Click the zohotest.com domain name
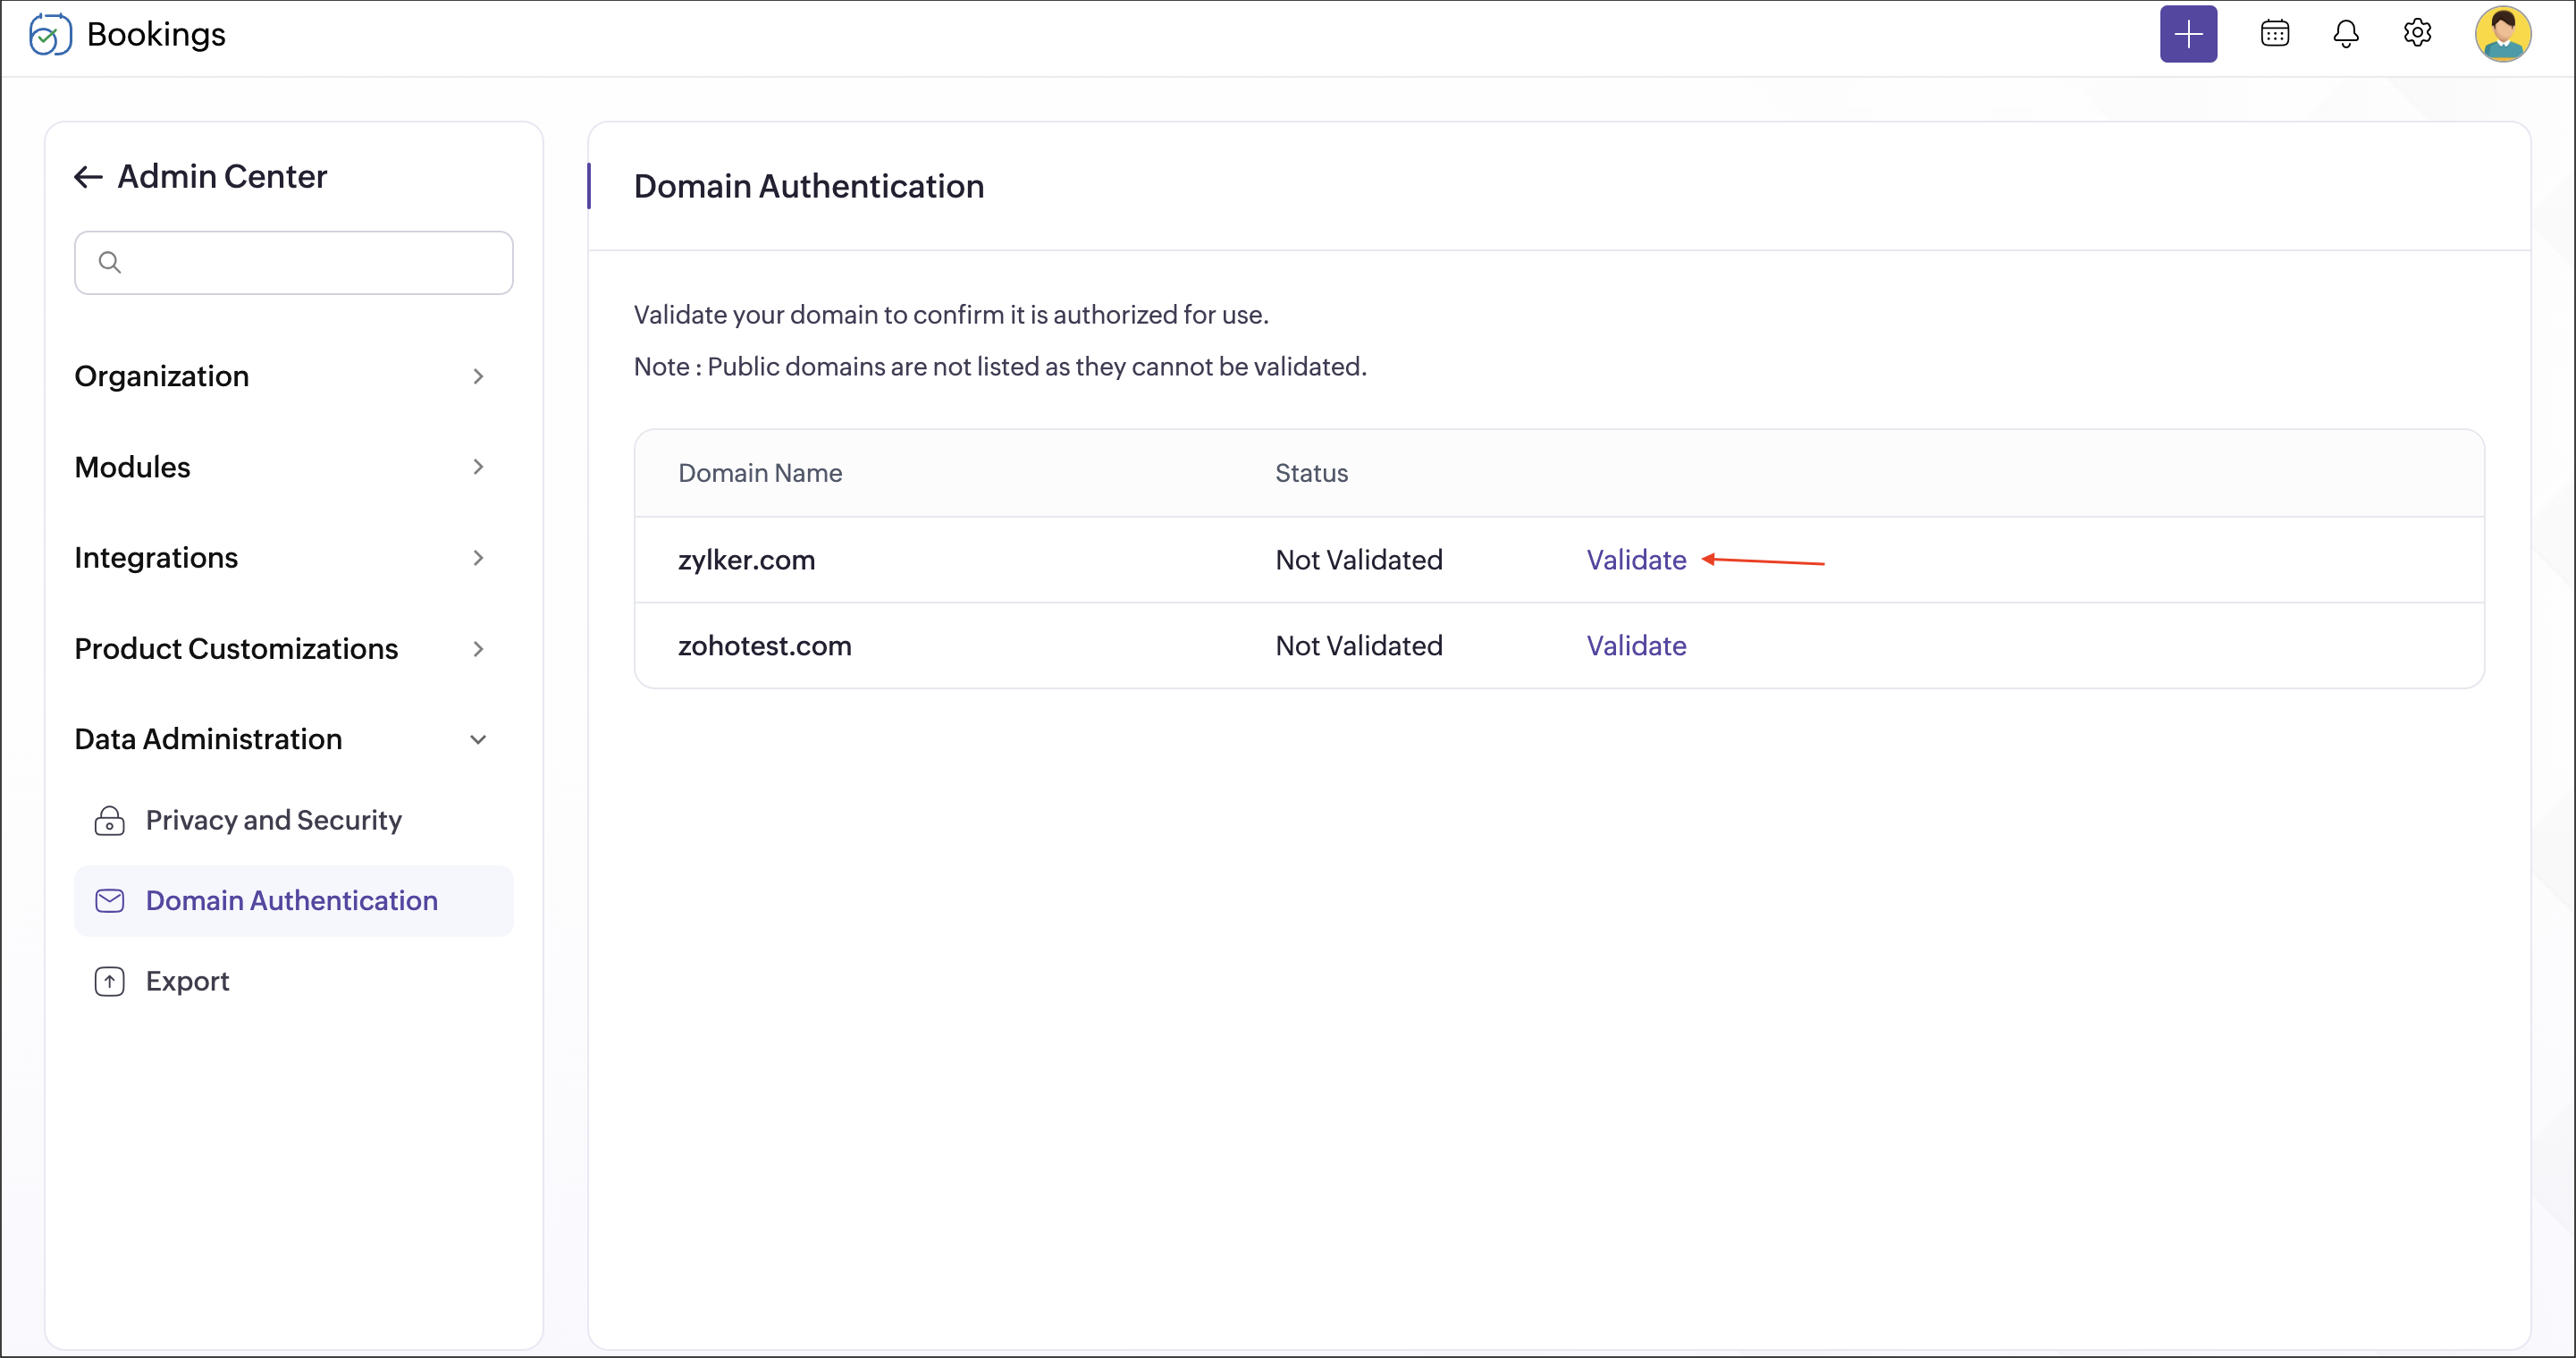Viewport: 2576px width, 1358px height. tap(765, 646)
